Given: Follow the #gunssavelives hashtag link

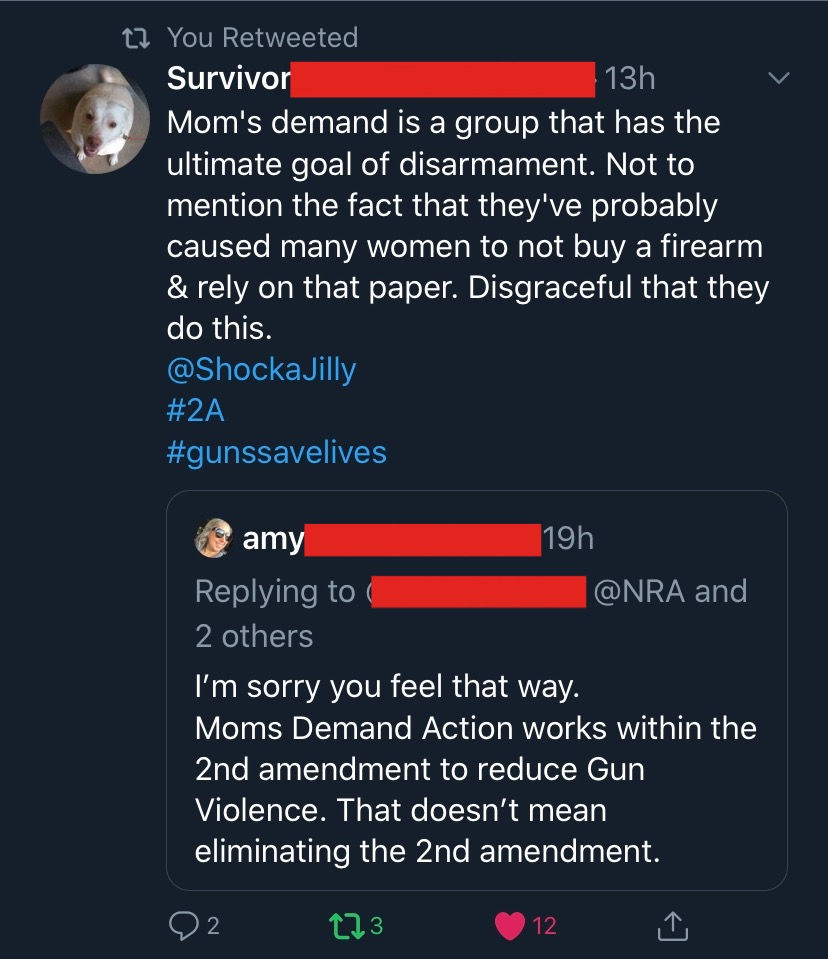Looking at the screenshot, I should pyautogui.click(x=276, y=452).
